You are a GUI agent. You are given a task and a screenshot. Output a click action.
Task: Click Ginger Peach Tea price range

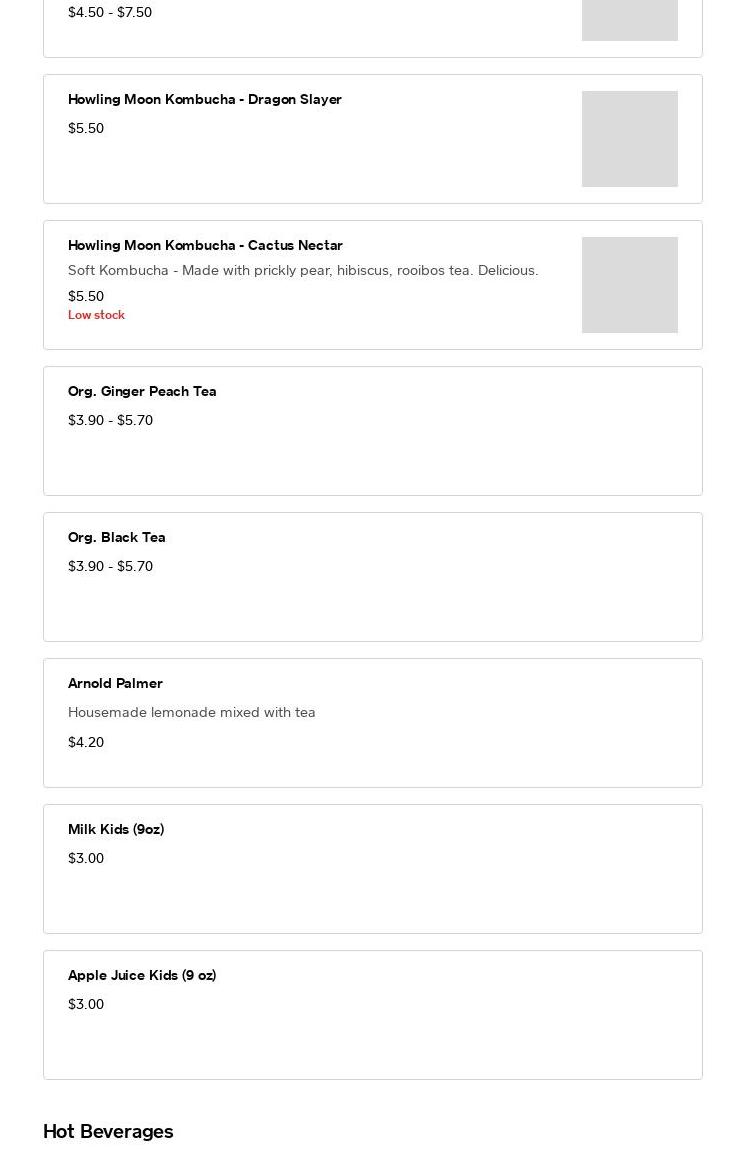click(x=110, y=421)
